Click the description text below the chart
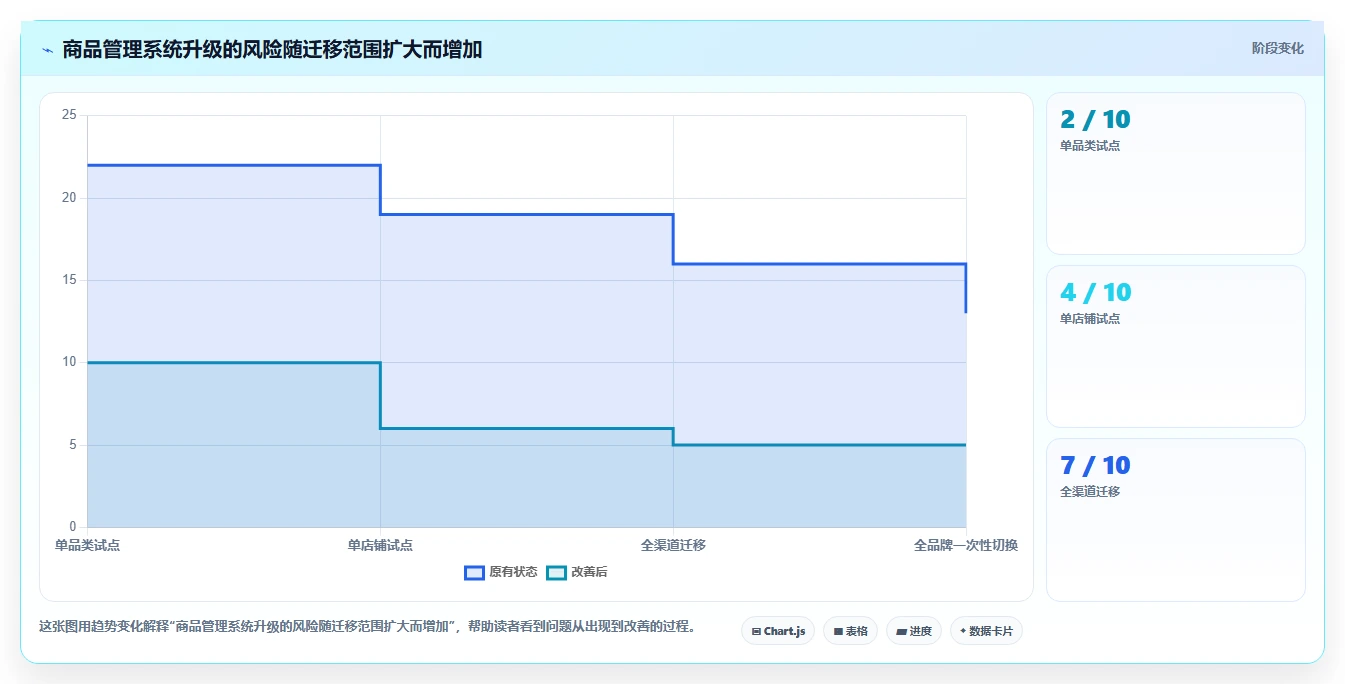The image size is (1345, 684). [367, 627]
